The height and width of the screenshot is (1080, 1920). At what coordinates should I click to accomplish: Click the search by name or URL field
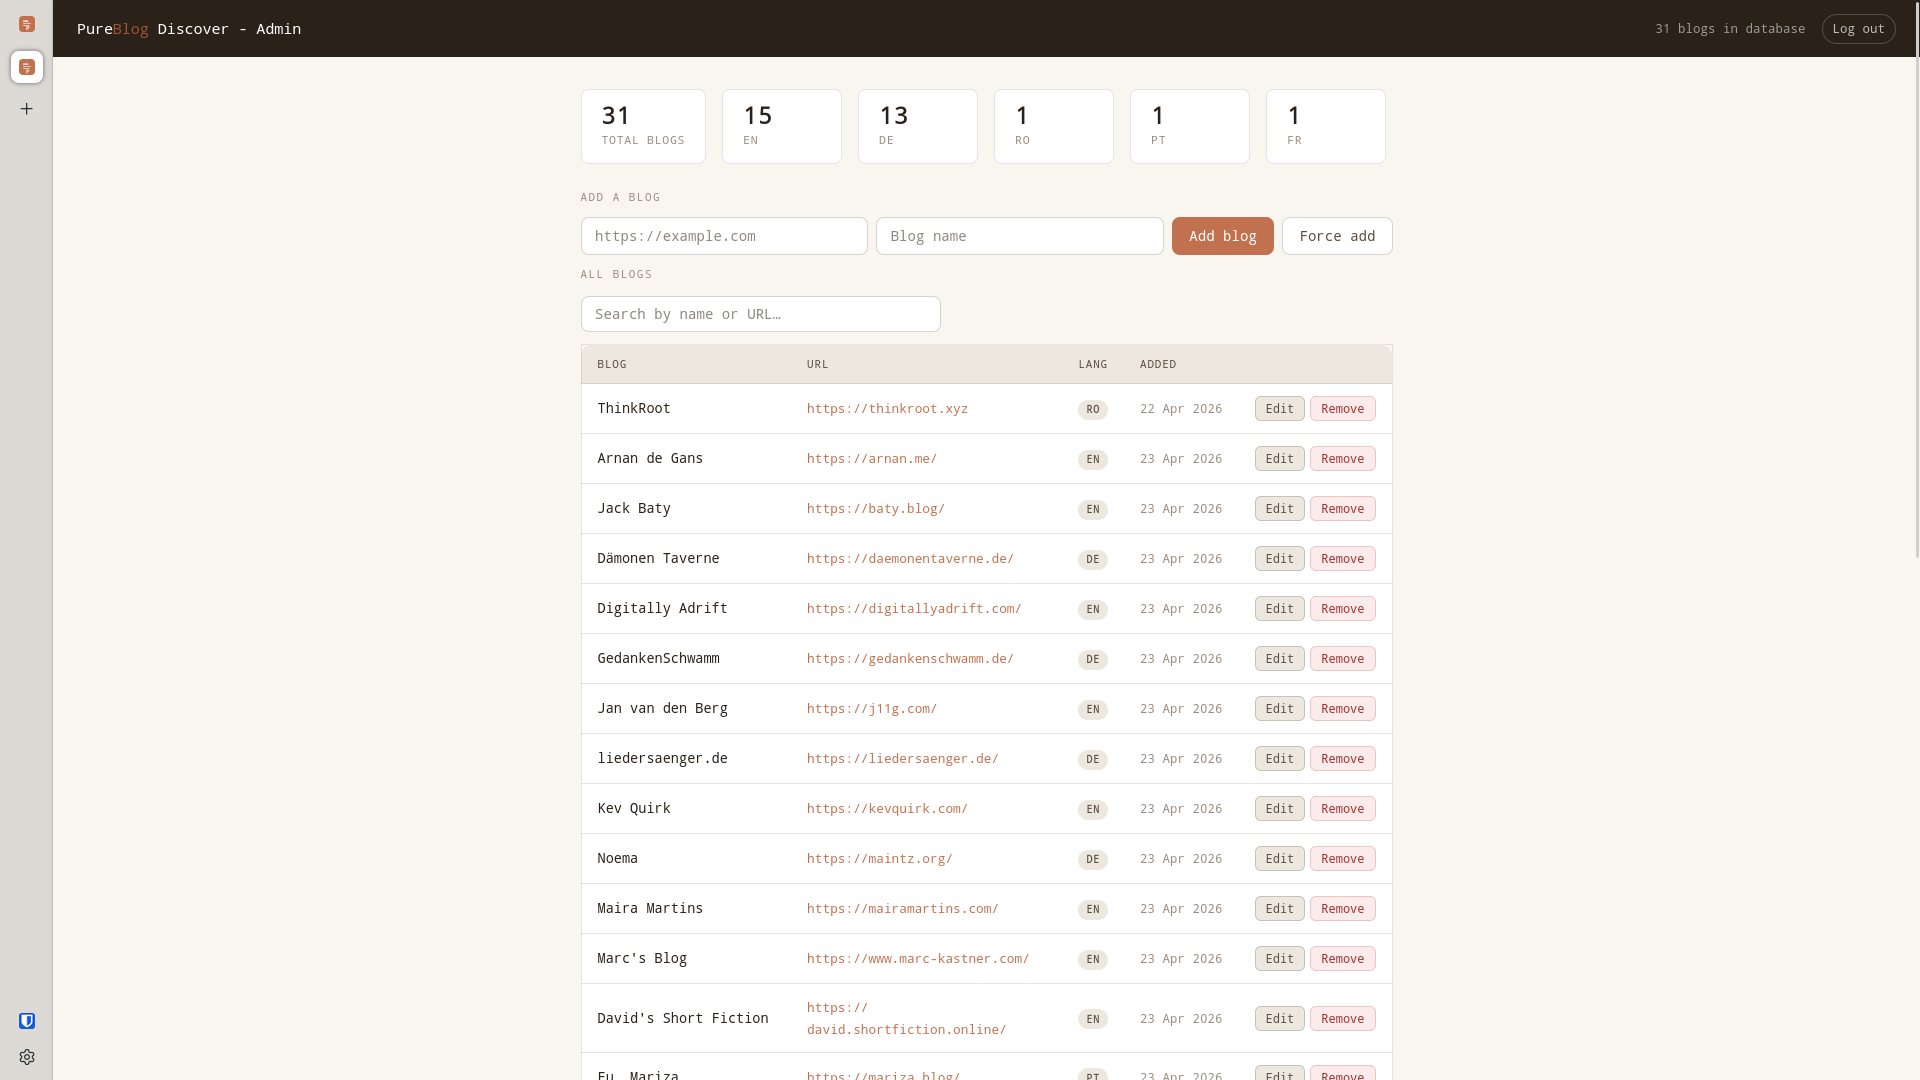(x=760, y=313)
